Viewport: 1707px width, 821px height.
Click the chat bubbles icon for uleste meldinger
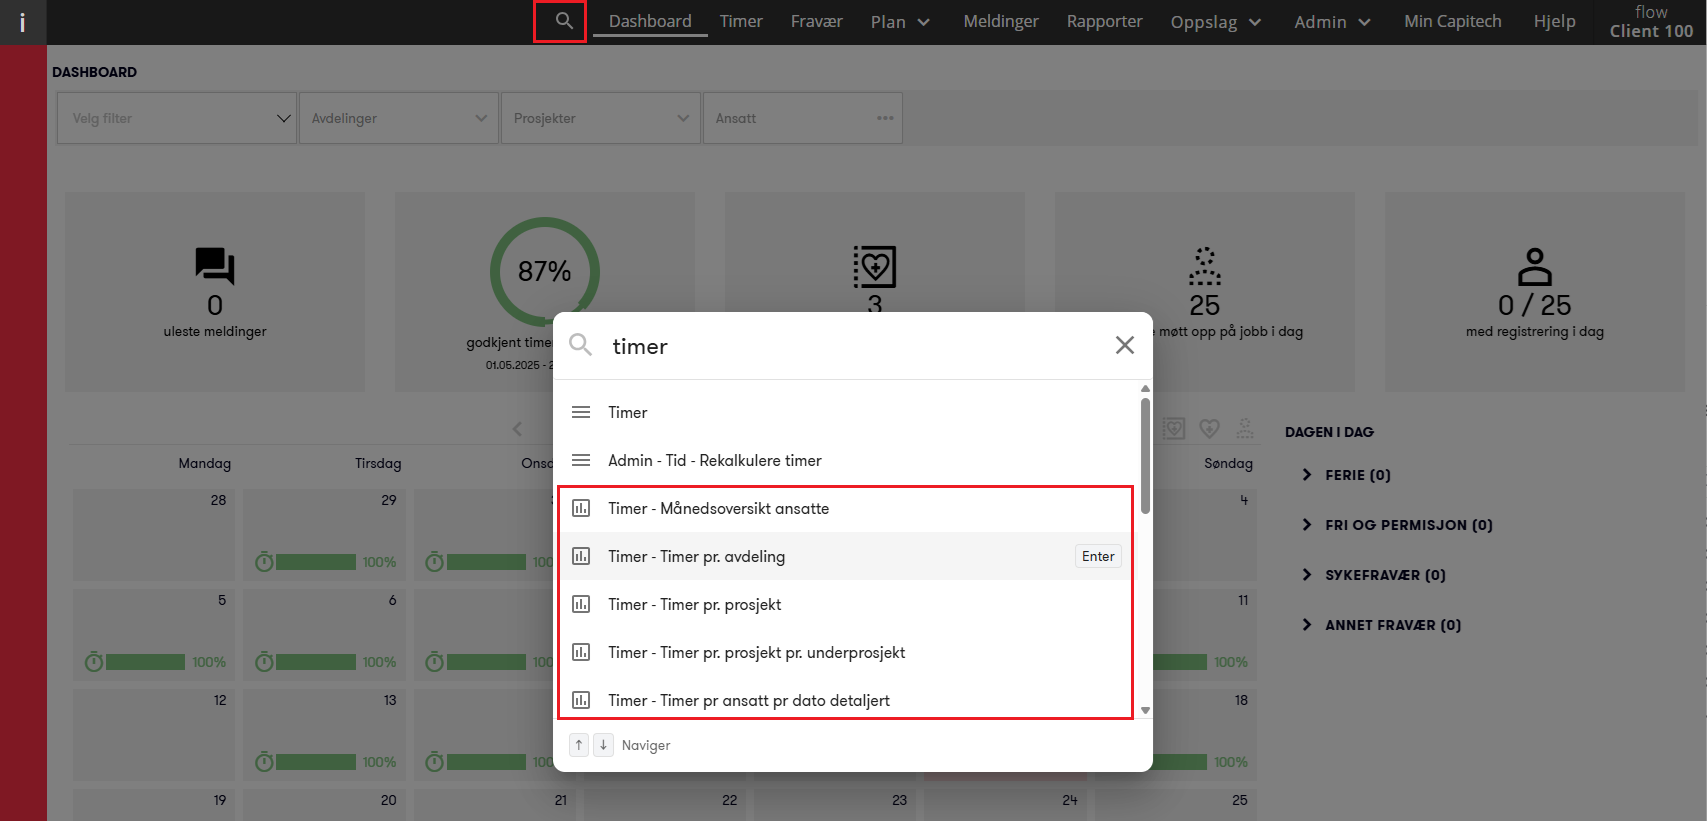point(215,266)
